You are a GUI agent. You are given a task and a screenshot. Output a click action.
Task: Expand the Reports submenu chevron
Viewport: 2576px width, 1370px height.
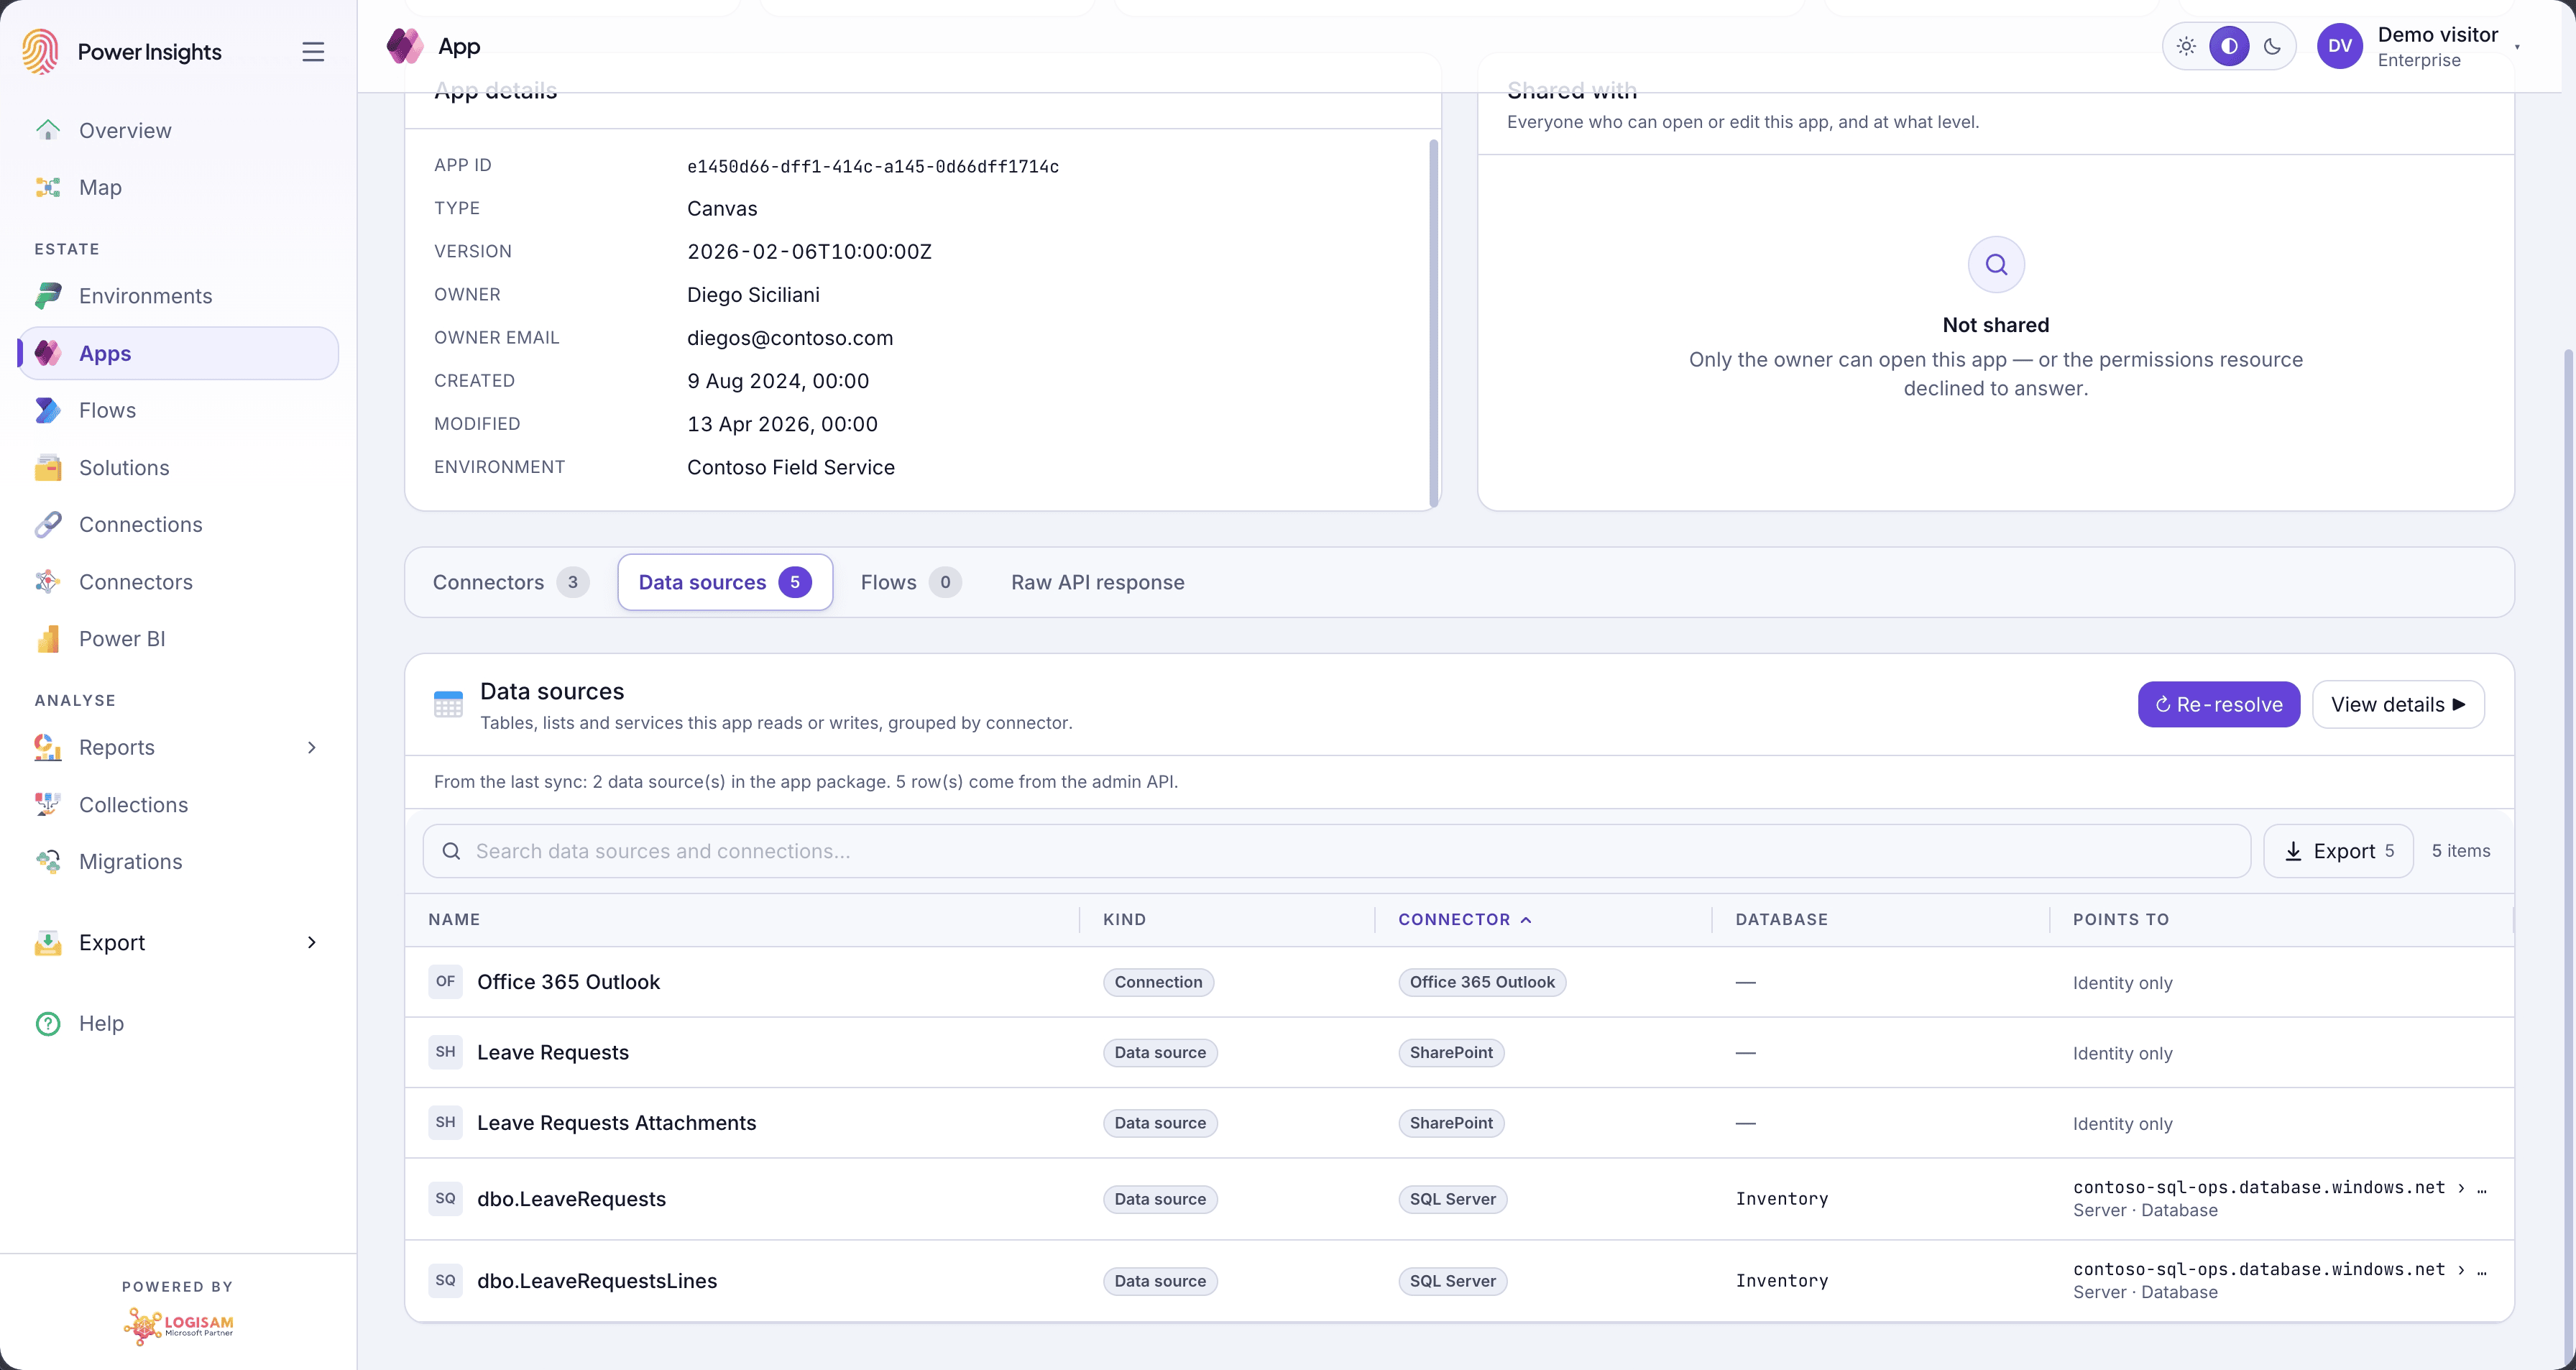(x=312, y=747)
